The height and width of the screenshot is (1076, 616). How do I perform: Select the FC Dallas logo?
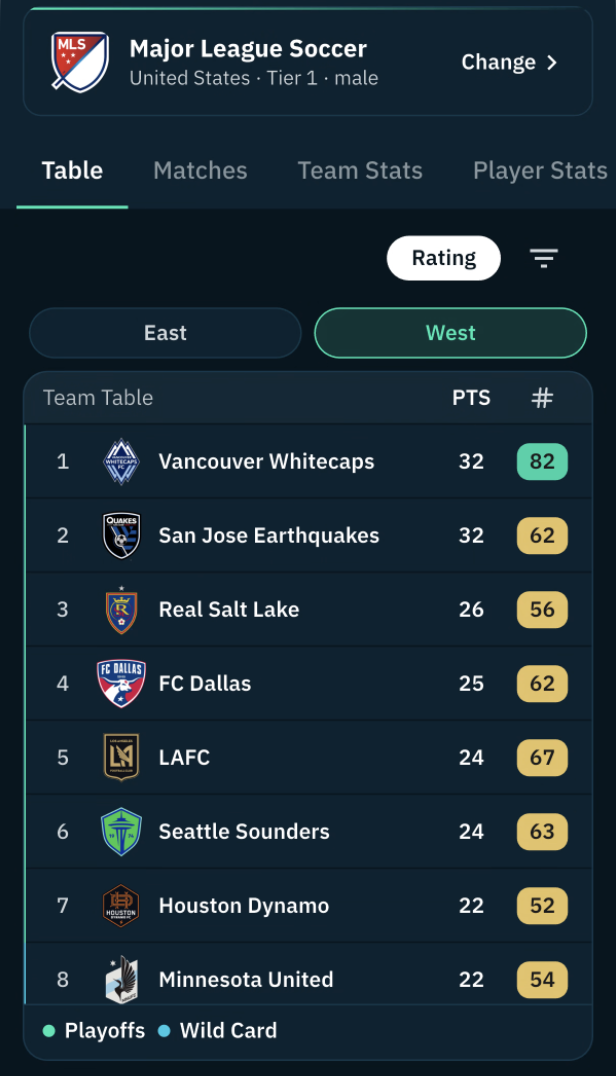tap(121, 683)
